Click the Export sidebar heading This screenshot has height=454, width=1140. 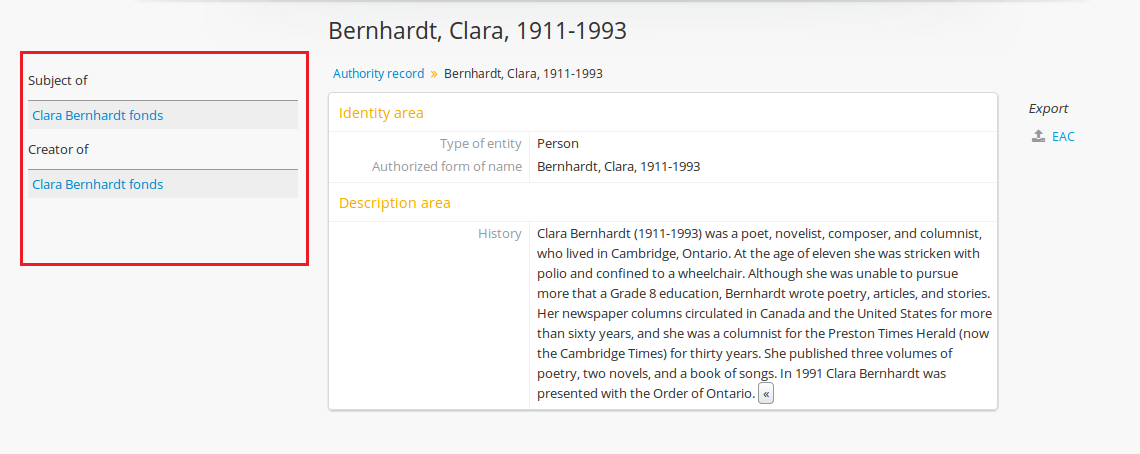coord(1048,108)
